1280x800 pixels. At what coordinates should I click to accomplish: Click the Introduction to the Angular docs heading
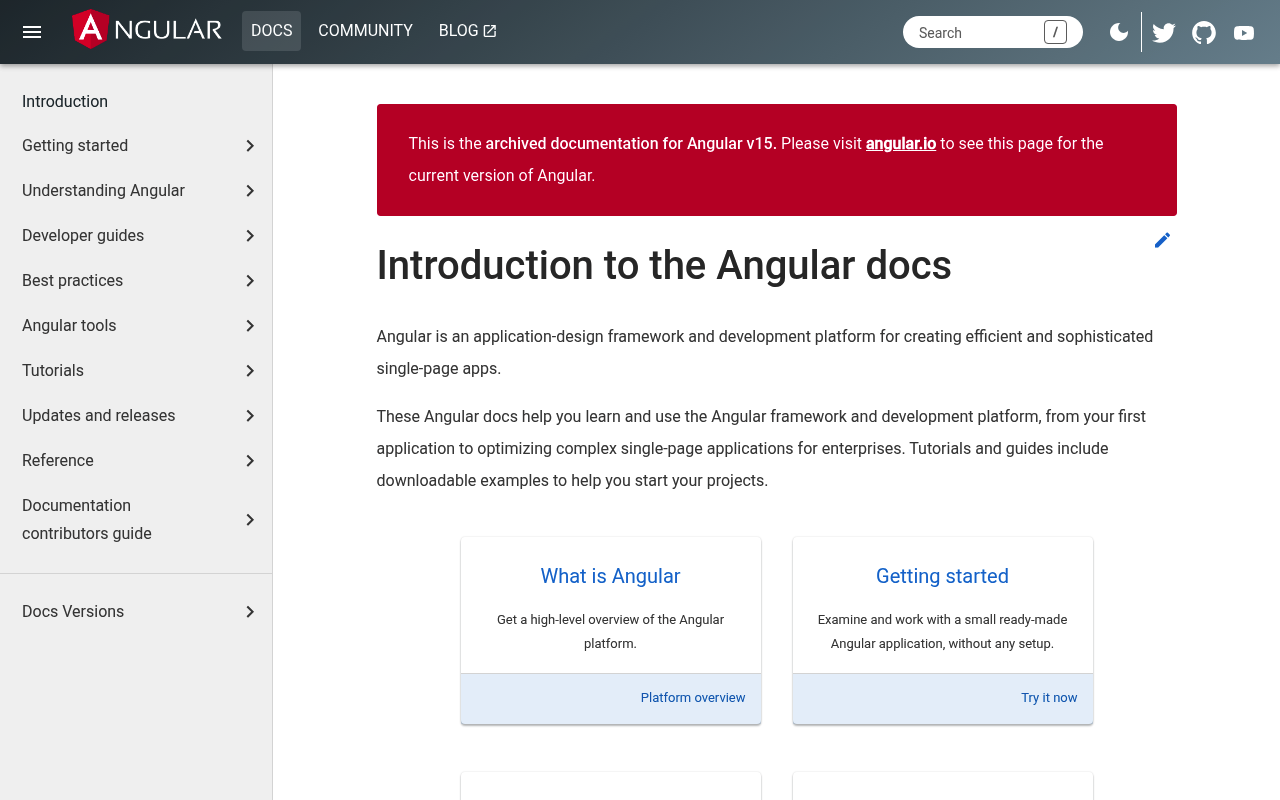coord(664,266)
